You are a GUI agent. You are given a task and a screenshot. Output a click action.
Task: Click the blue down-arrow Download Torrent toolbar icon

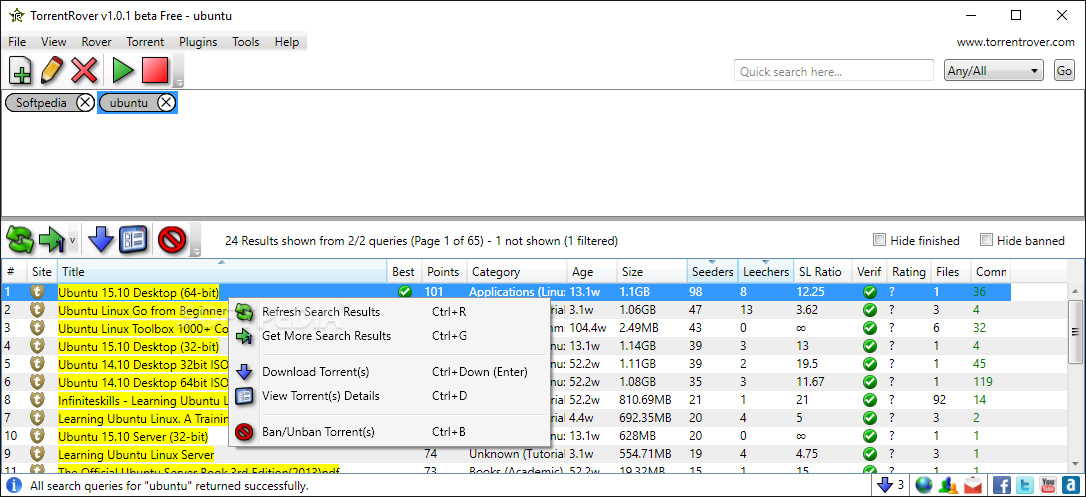(101, 240)
